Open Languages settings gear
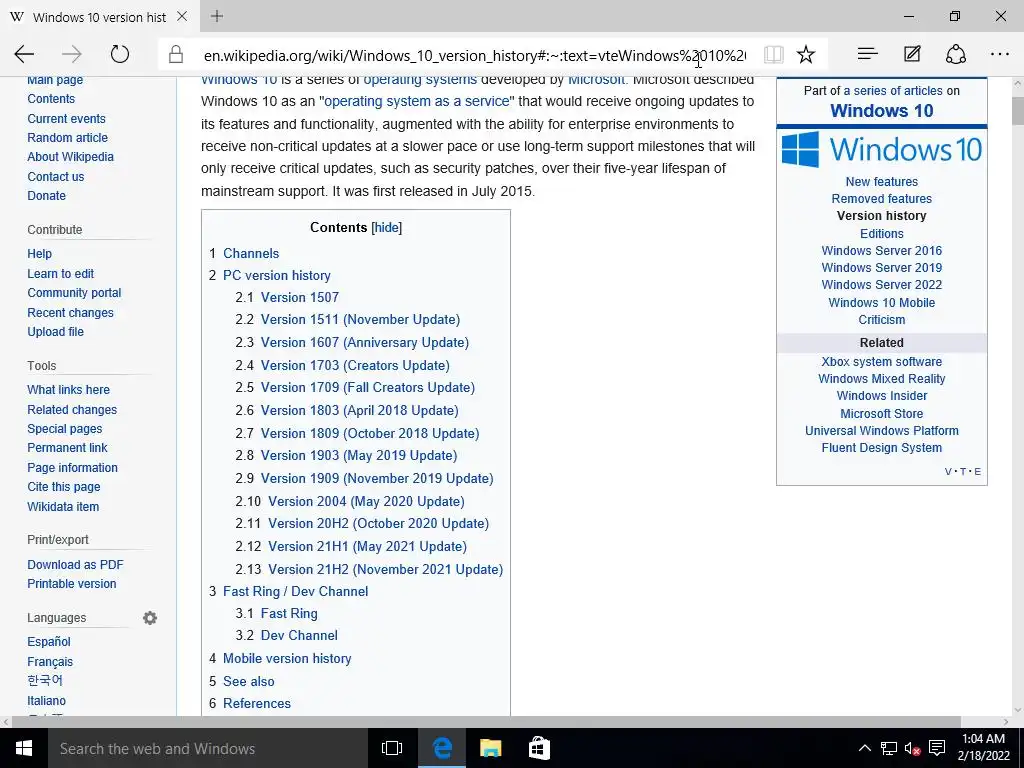Screen dimensions: 1024x768 pyautogui.click(x=150, y=618)
